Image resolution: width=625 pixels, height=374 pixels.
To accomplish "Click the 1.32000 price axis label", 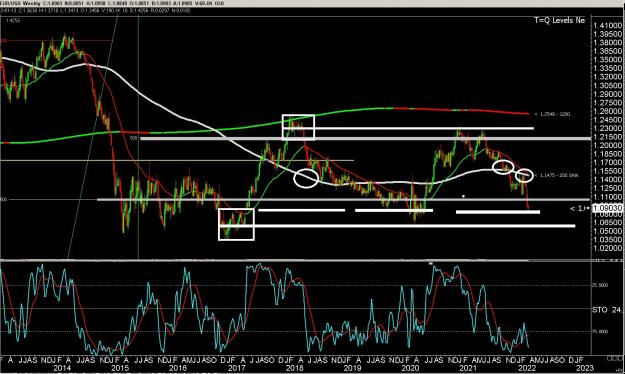I will [608, 77].
